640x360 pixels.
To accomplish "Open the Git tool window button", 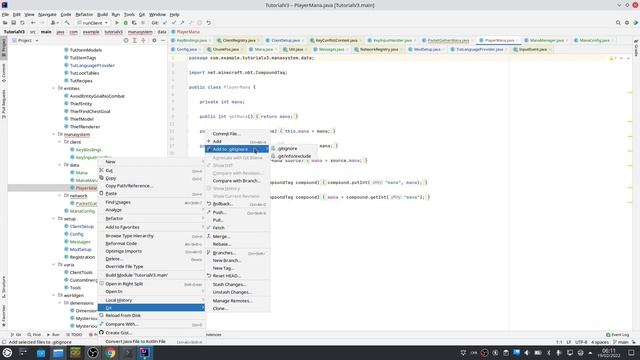I will pyautogui.click(x=16, y=335).
